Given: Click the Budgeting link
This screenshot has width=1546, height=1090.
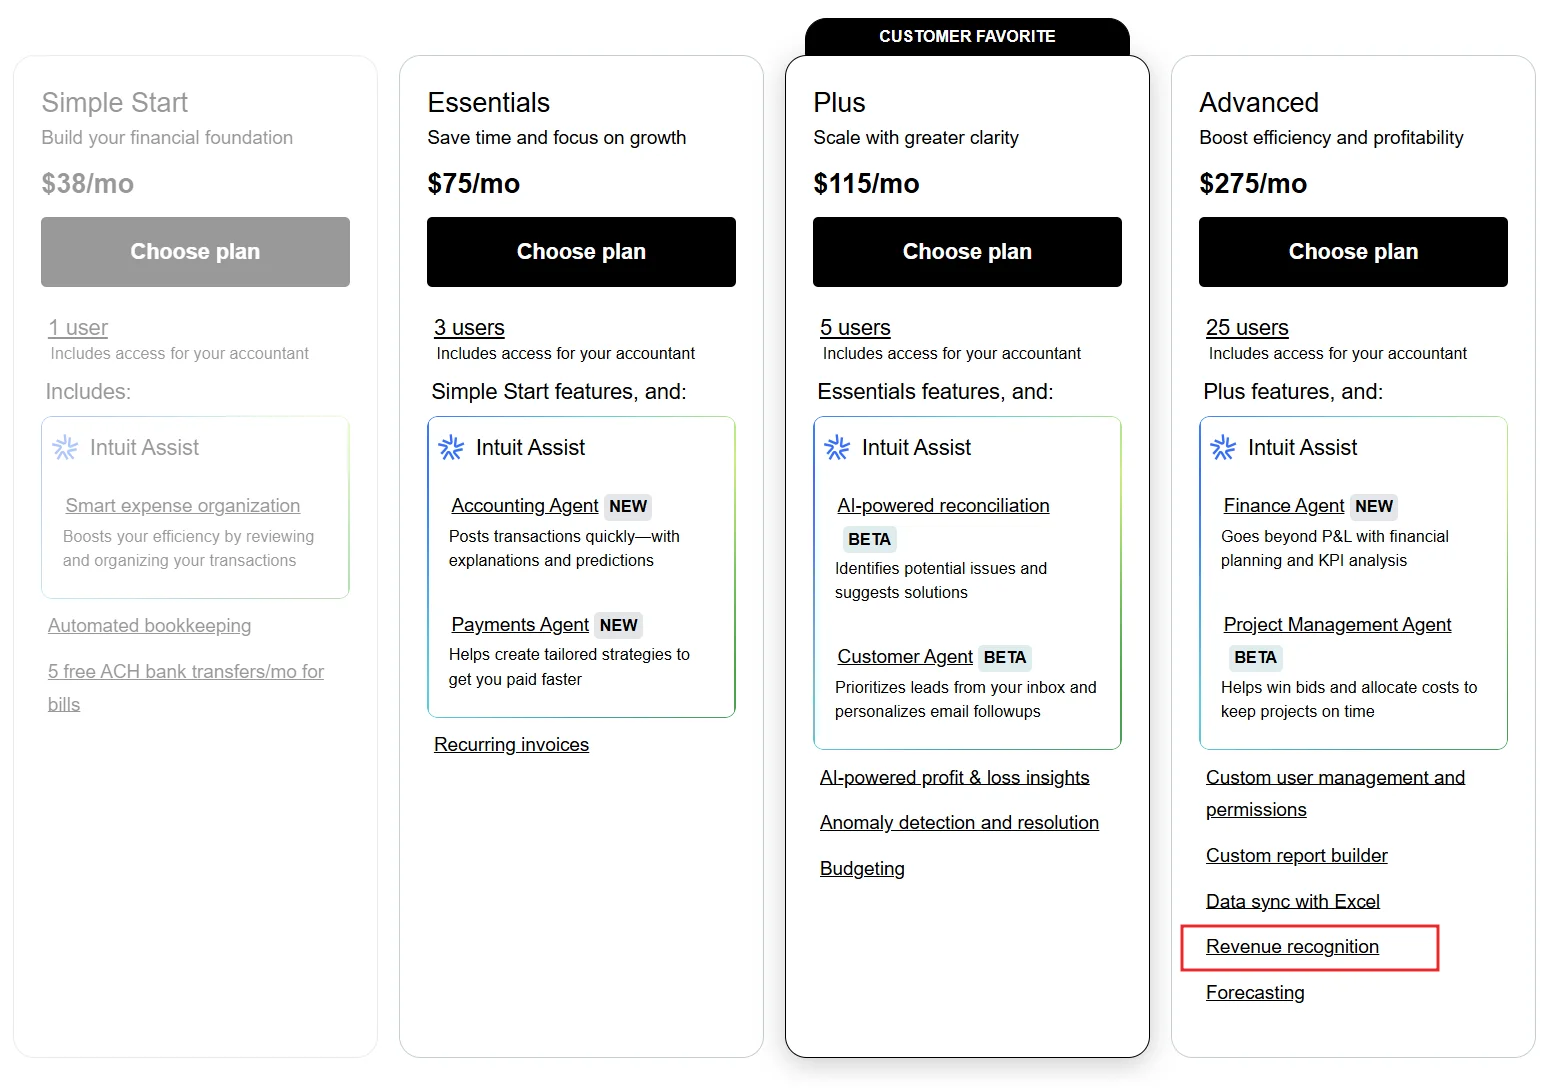Looking at the screenshot, I should pyautogui.click(x=862, y=869).
